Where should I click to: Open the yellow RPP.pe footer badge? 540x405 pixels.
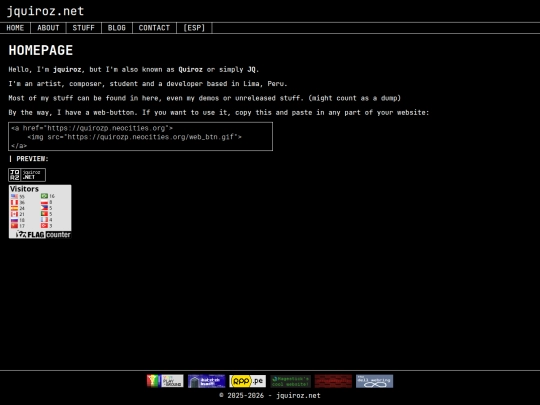tap(248, 381)
